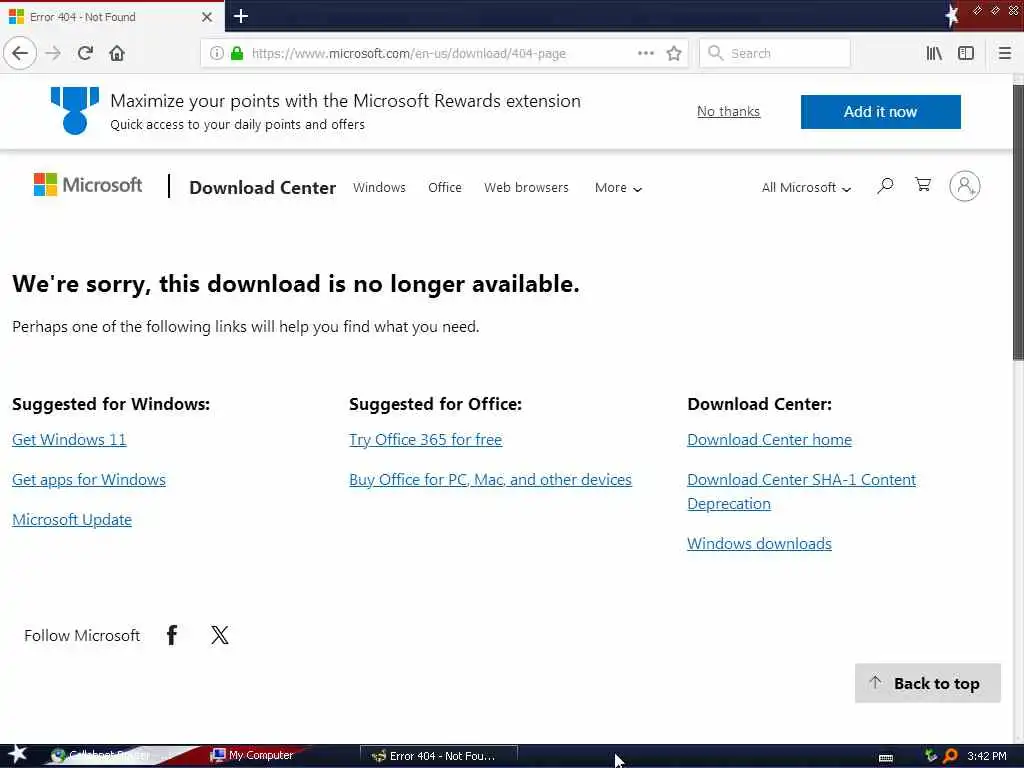Open the Download Center home link

point(769,440)
